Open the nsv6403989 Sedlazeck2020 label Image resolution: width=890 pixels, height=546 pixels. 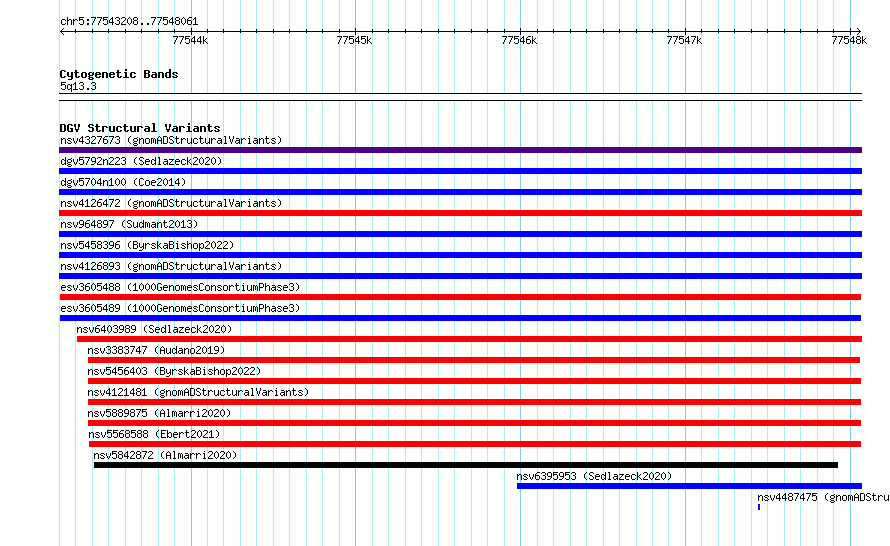[x=154, y=329]
